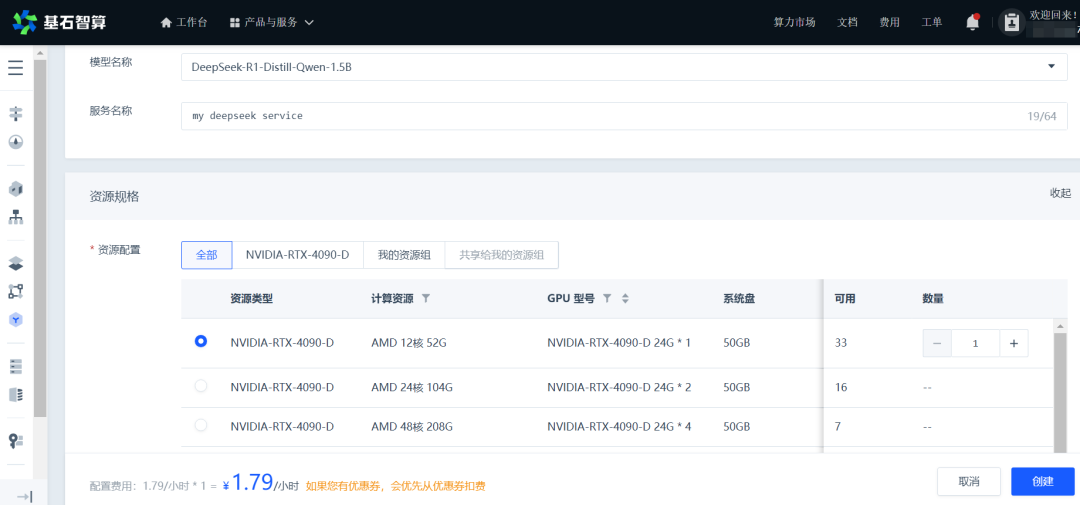Click the ¥1.79 price text
The image size is (1080, 505).
(248, 483)
